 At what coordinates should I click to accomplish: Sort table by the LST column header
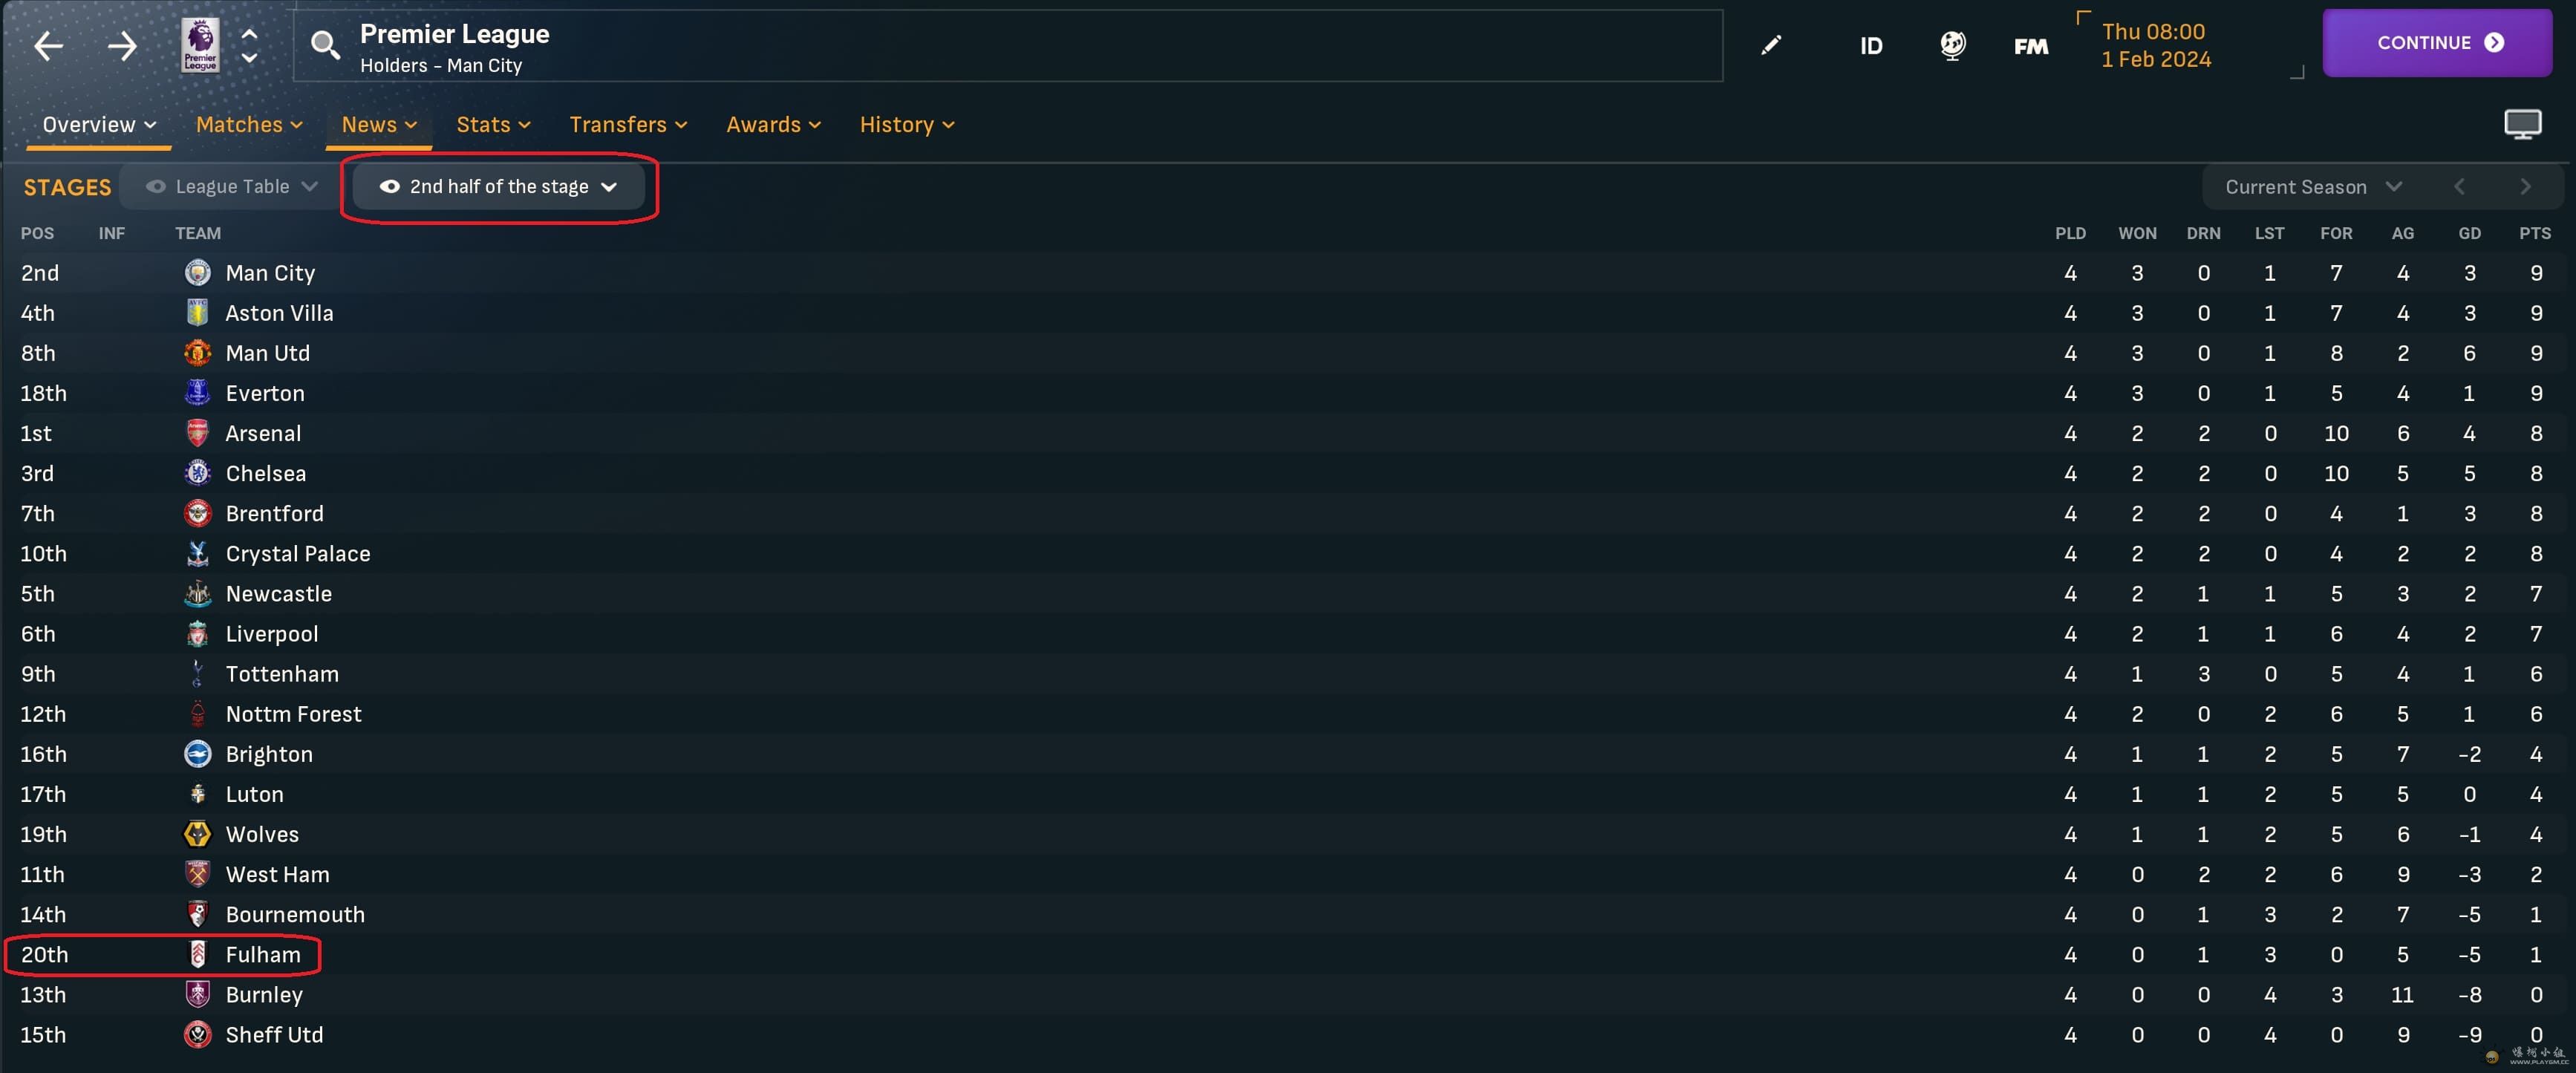click(2269, 233)
